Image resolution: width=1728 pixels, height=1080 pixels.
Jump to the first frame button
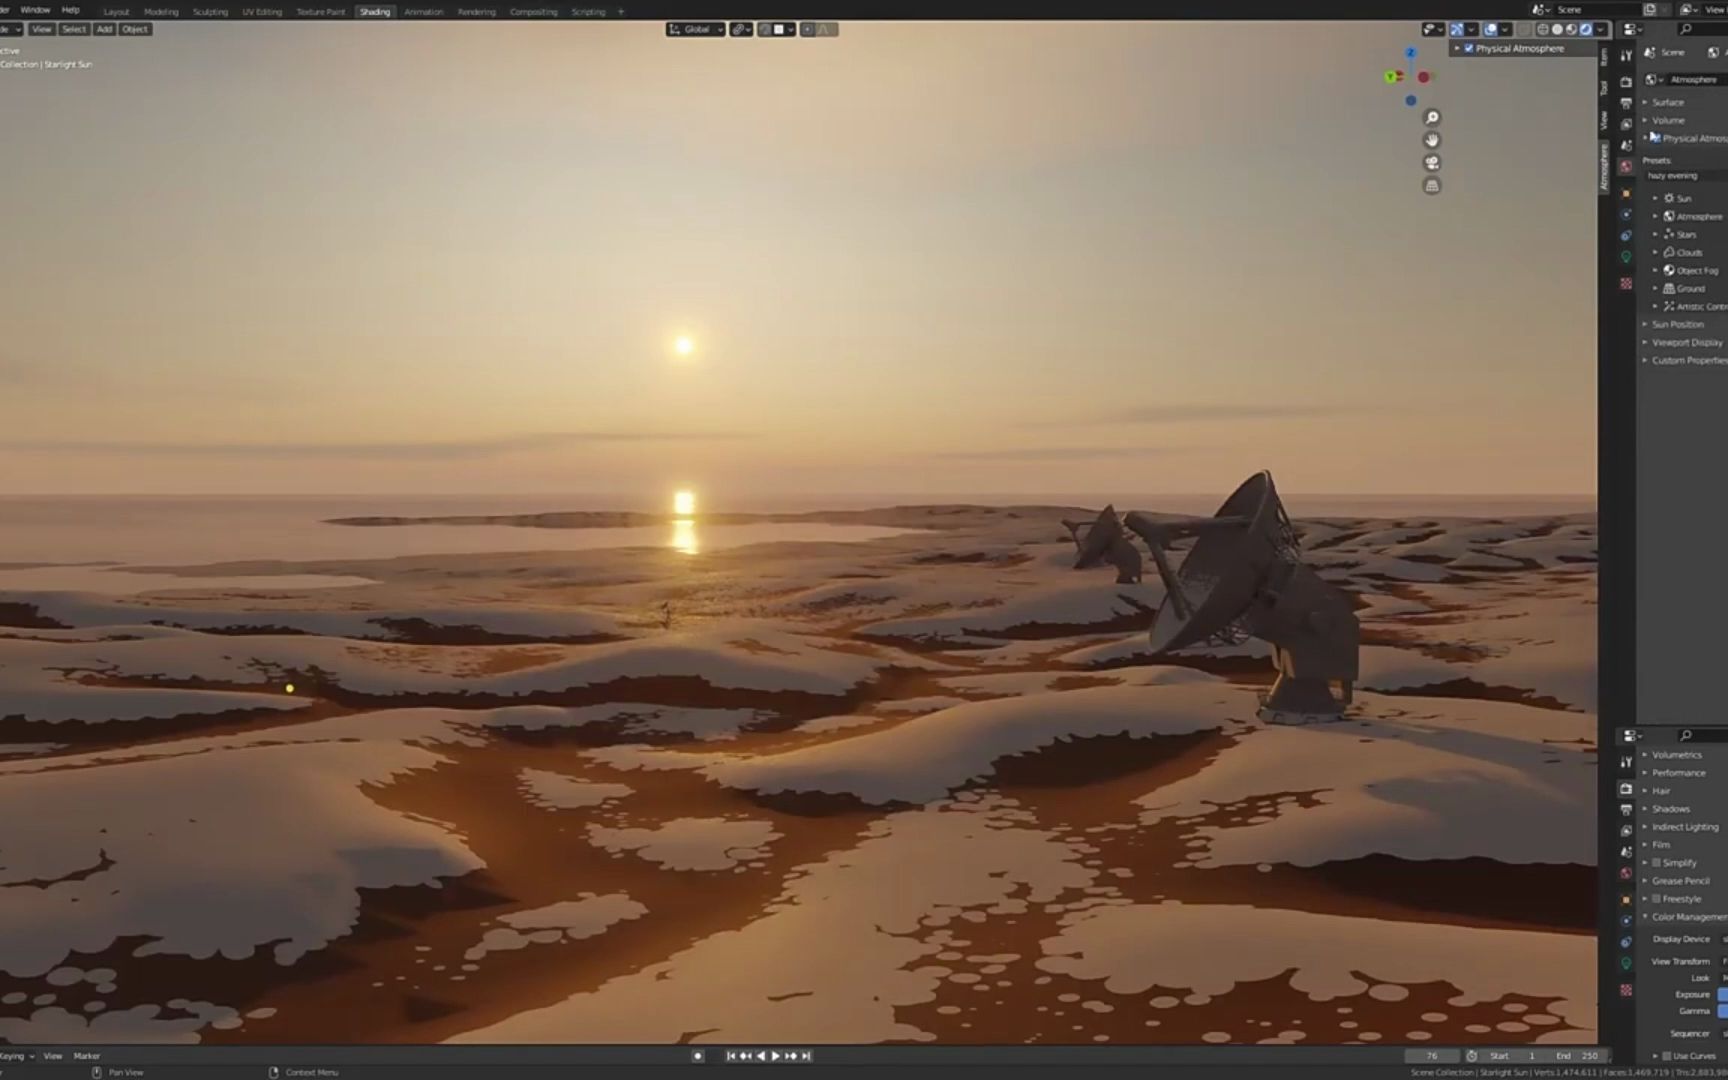tap(731, 1056)
